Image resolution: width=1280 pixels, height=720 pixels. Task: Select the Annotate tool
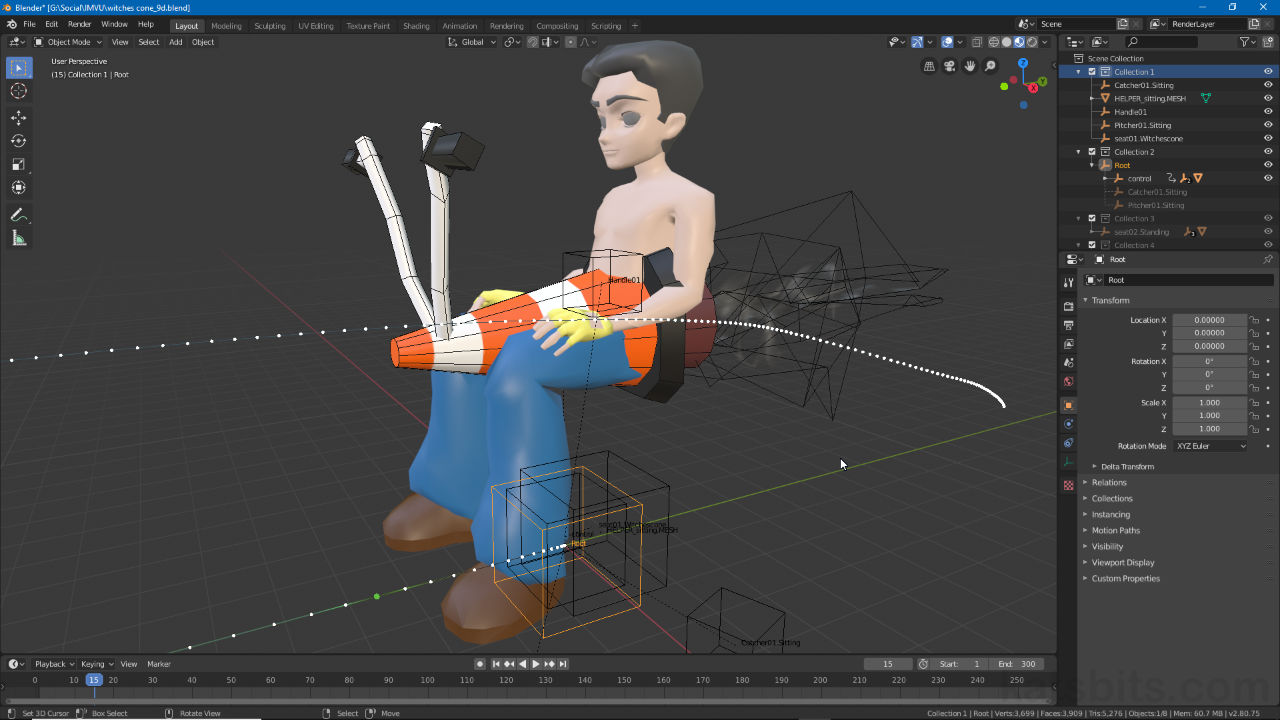click(18, 215)
